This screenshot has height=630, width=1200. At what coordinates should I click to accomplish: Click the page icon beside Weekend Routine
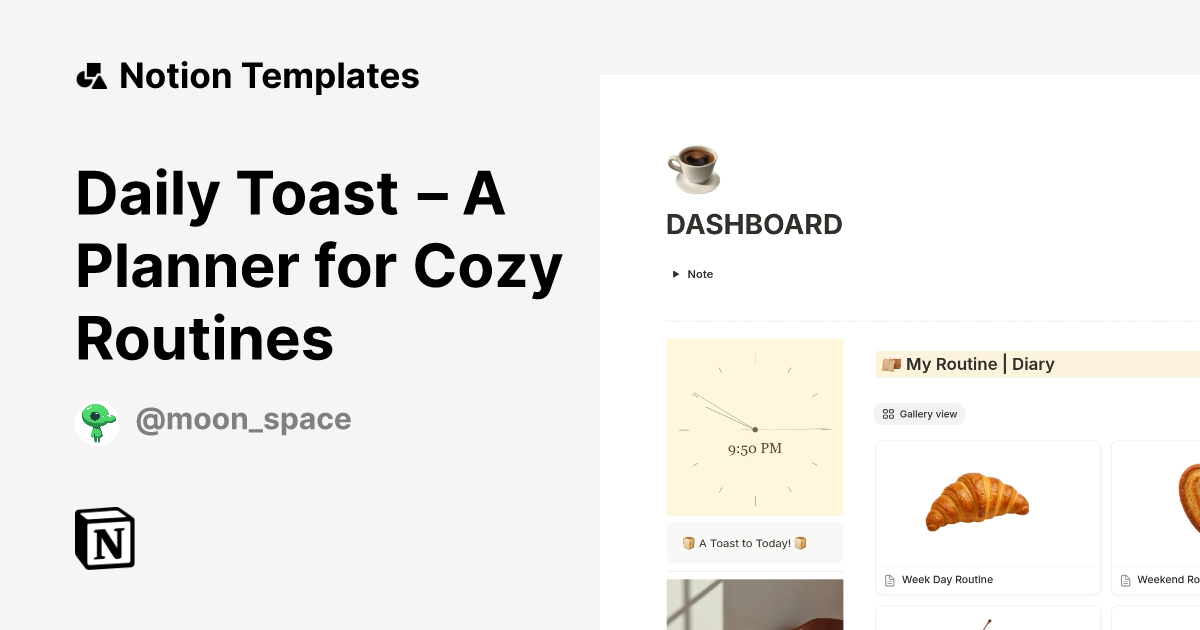pyautogui.click(x=1125, y=579)
